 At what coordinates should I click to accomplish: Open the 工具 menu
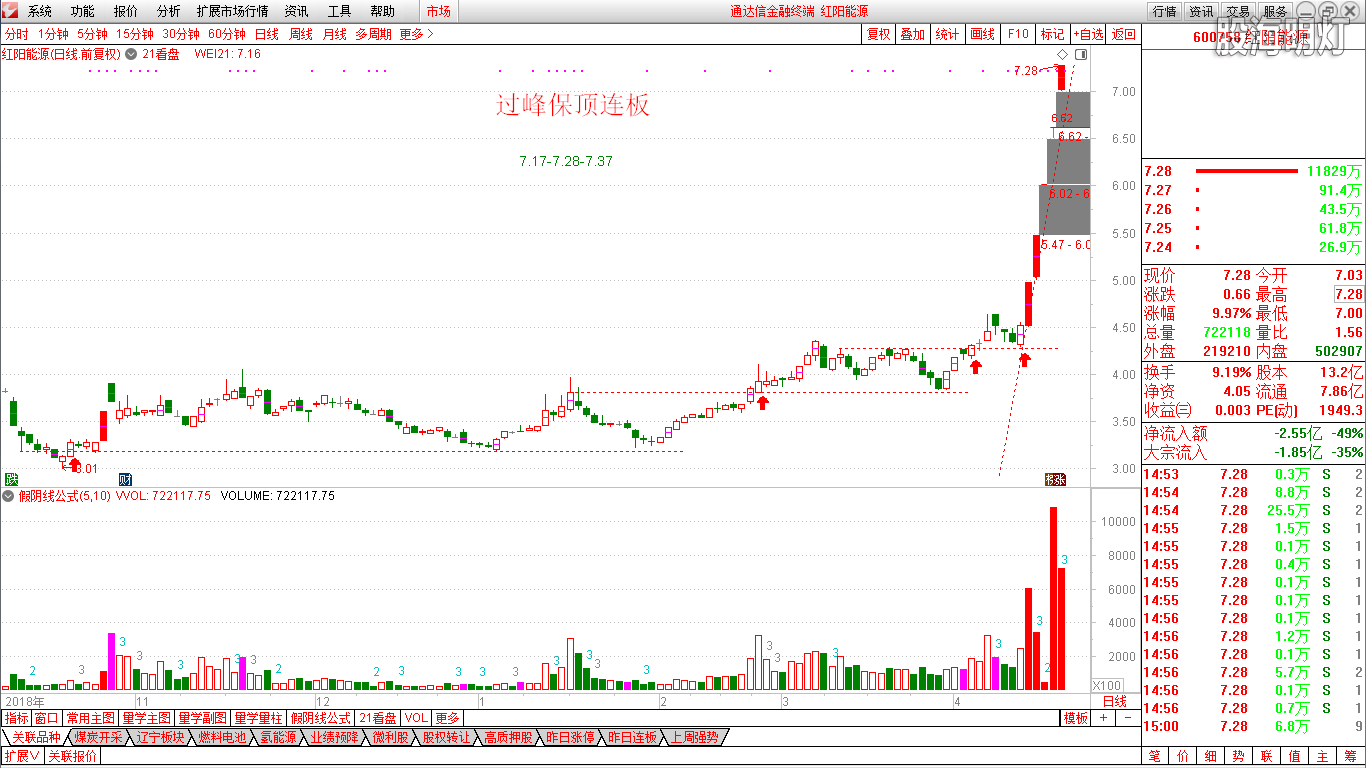[x=339, y=11]
